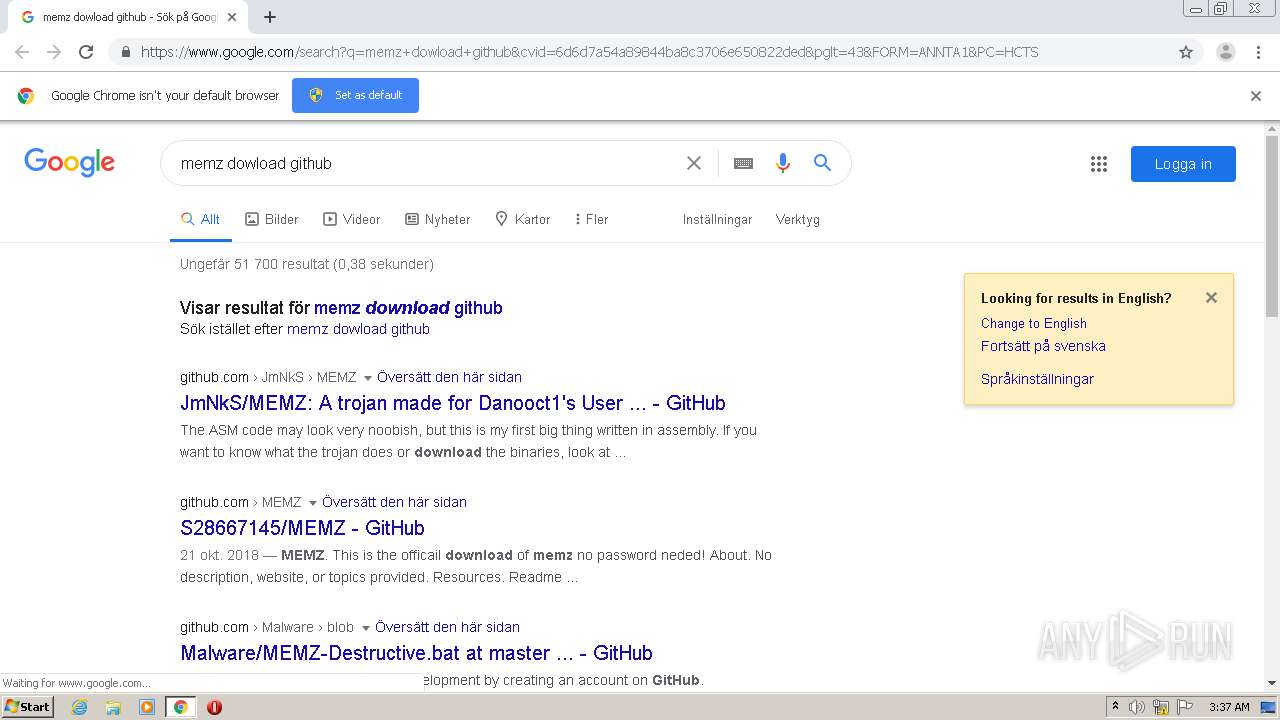1280x720 pixels.
Task: Open the media player taskbar icon
Action: pos(147,707)
